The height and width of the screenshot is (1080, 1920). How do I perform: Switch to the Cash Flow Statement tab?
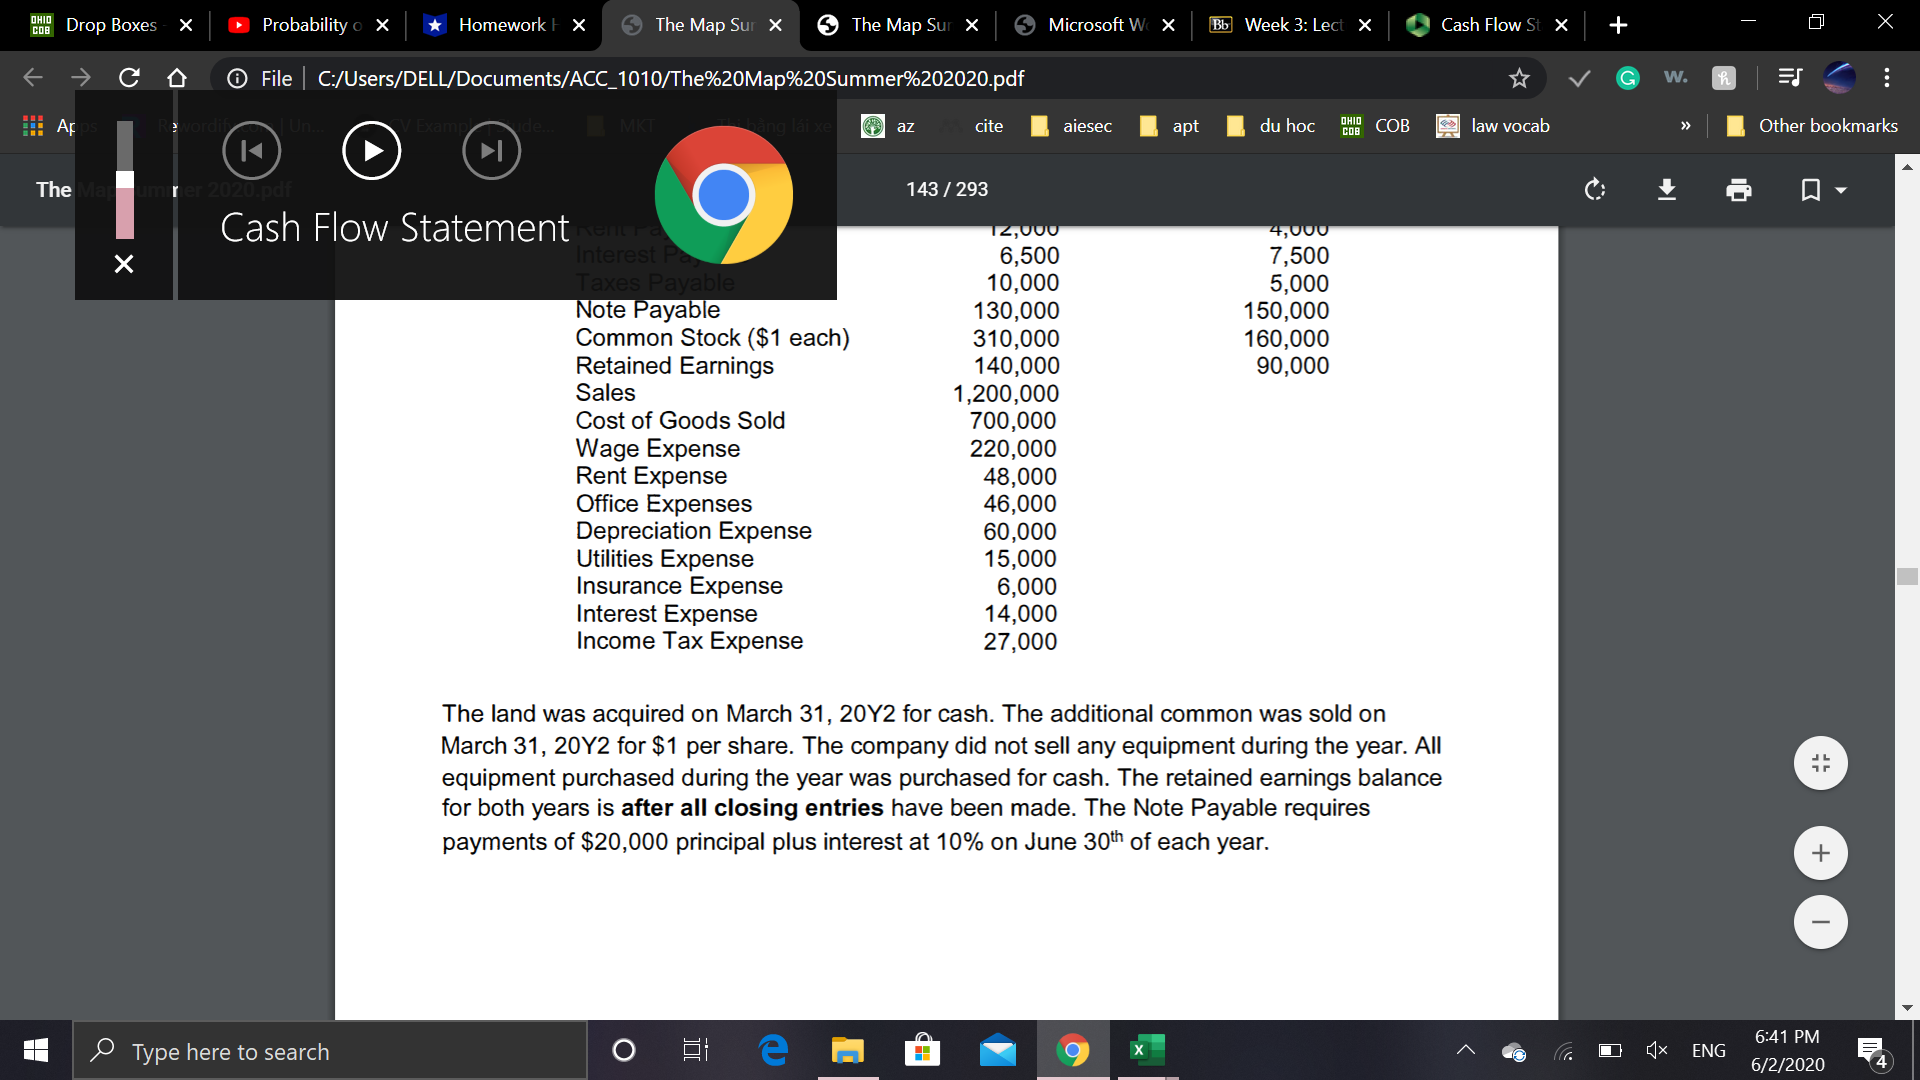(1487, 25)
